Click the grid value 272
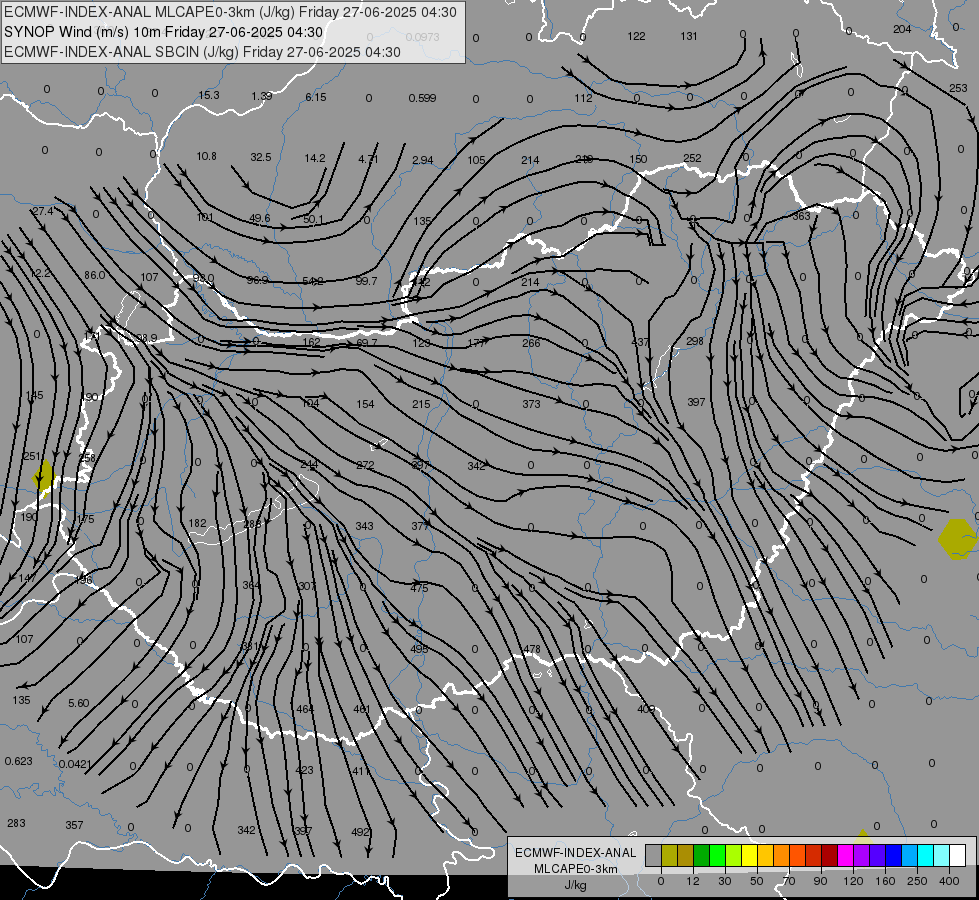This screenshot has width=979, height=900. pos(365,465)
